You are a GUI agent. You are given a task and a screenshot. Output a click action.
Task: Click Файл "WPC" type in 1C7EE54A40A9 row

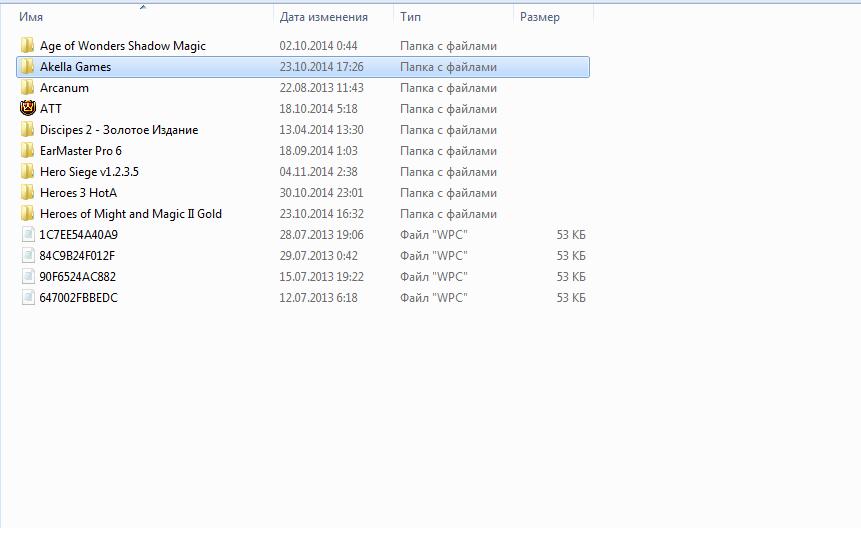pyautogui.click(x=434, y=235)
